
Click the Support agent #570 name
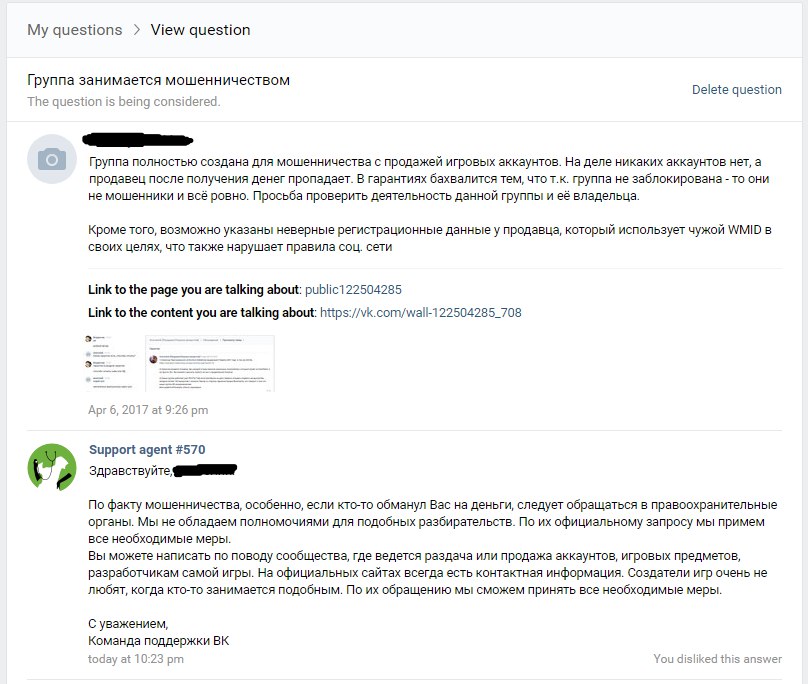147,449
